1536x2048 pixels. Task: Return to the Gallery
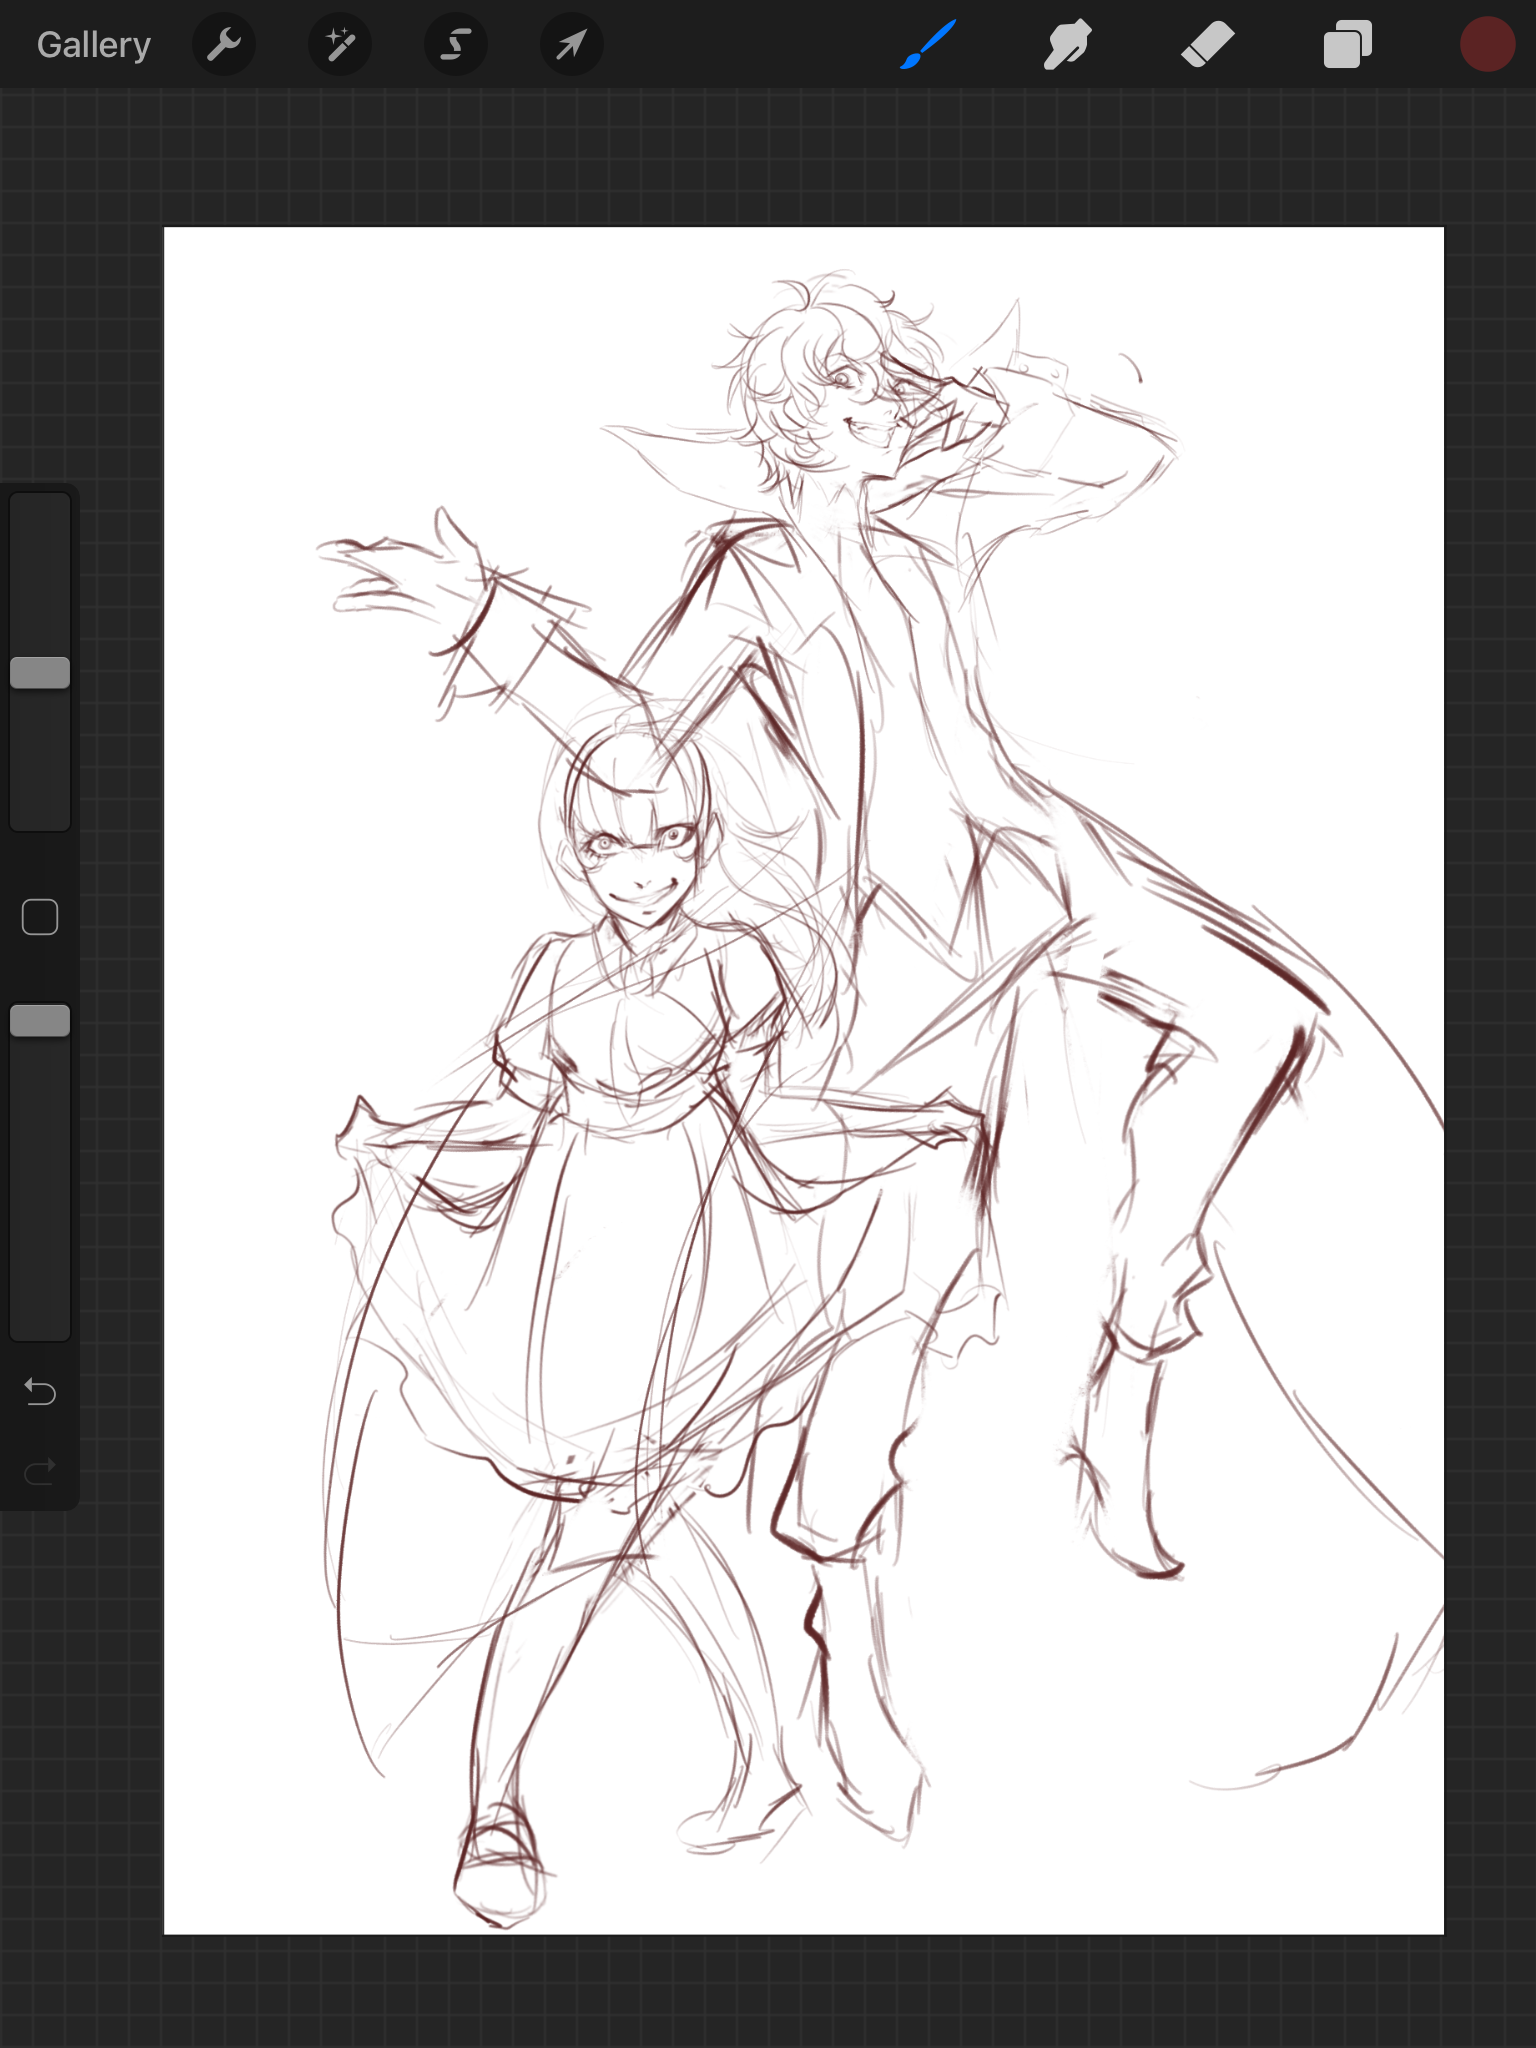click(x=94, y=45)
